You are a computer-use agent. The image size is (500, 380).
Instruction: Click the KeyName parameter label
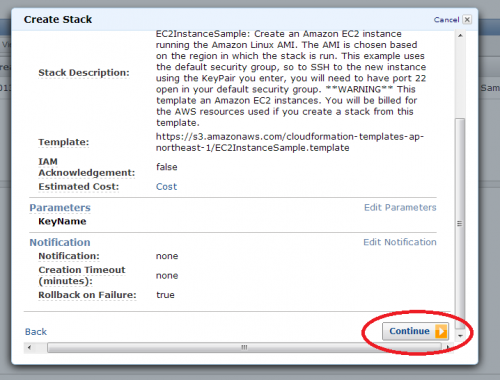tap(62, 221)
